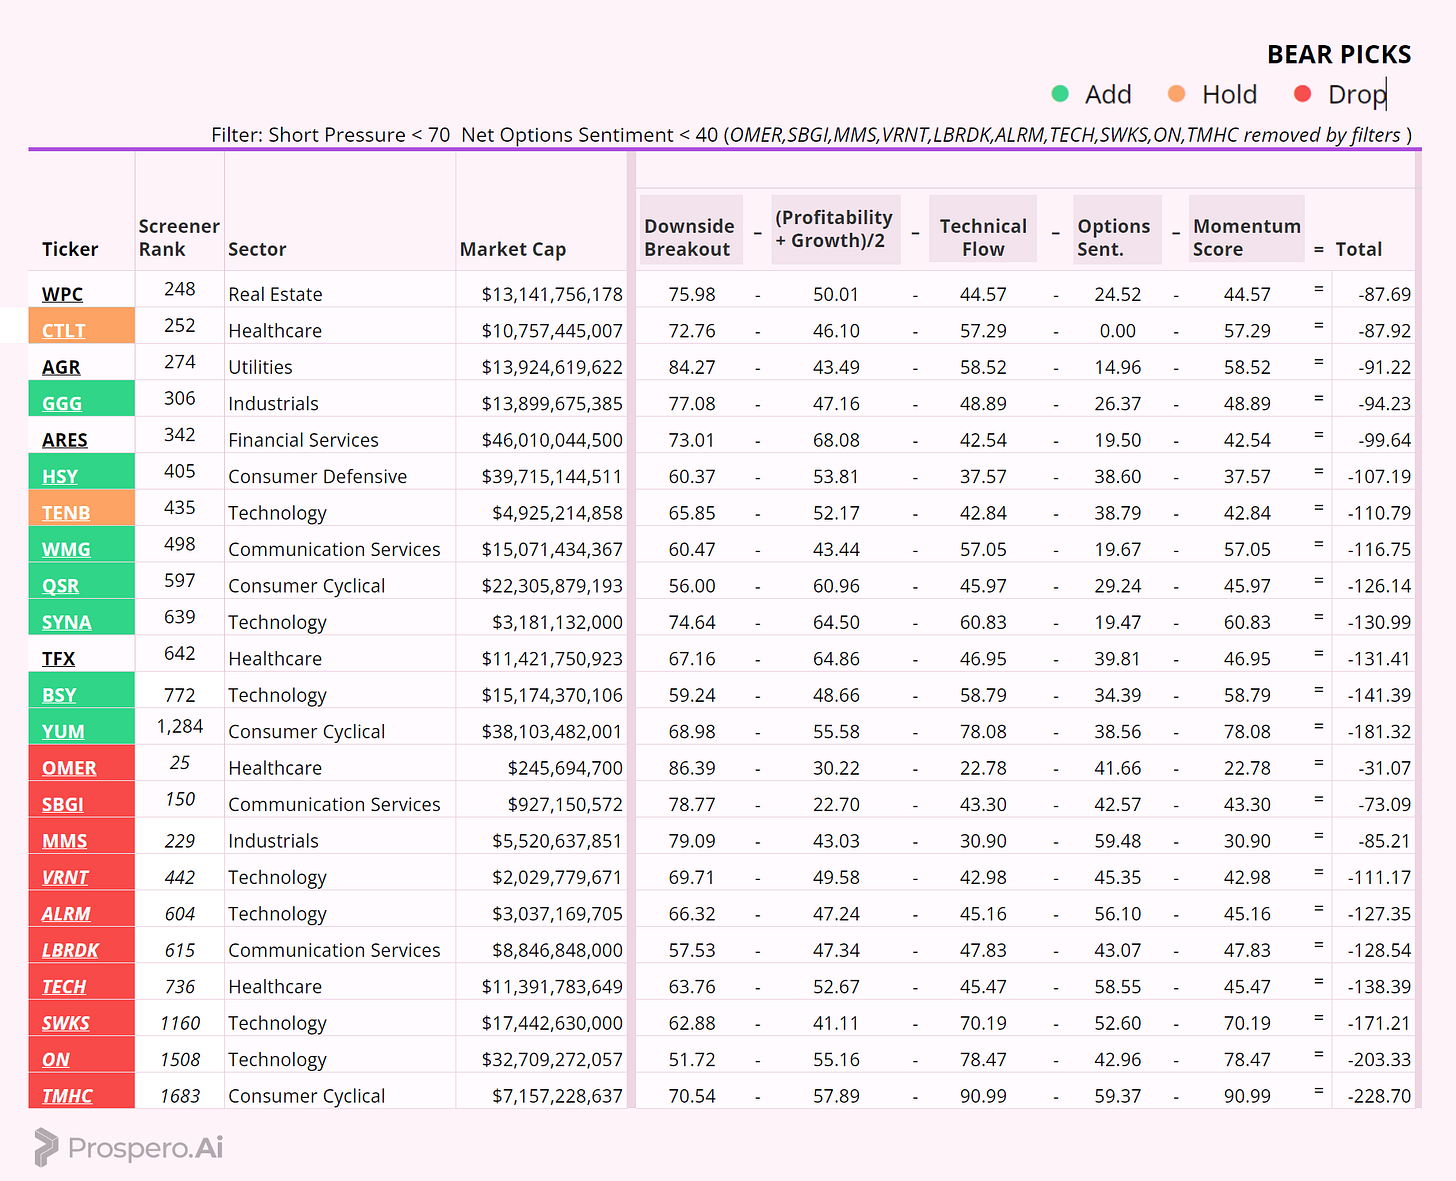1456x1181 pixels.
Task: Click the Utilities sector cell
Action: [260, 367]
